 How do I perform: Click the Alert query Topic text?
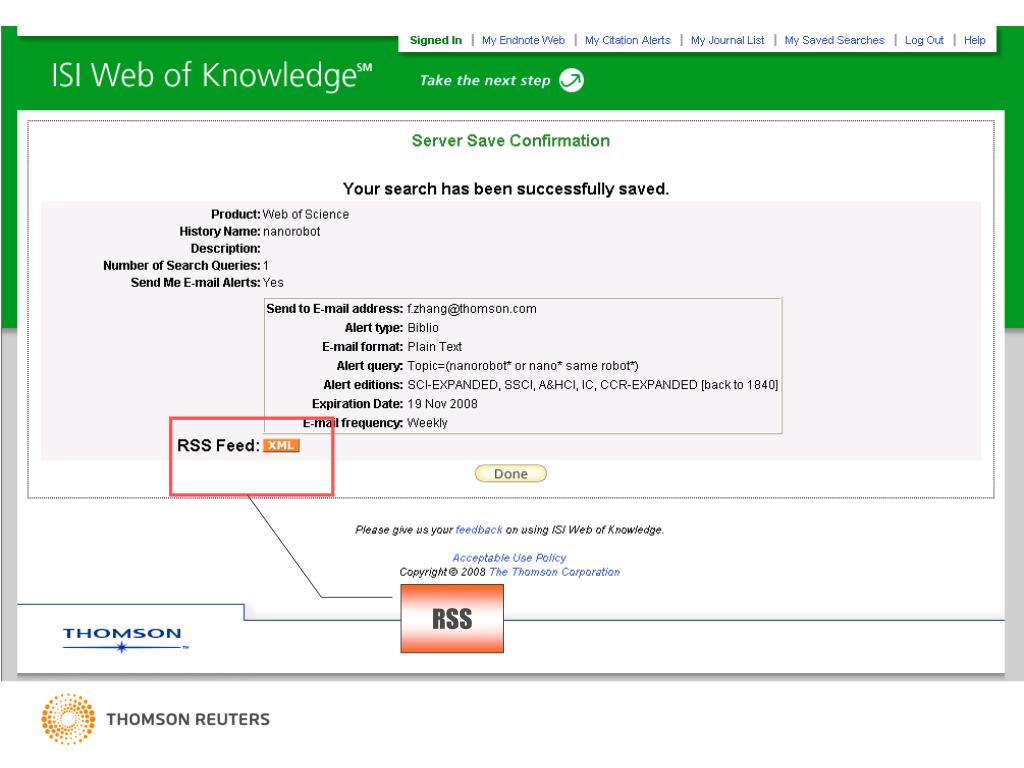point(522,366)
